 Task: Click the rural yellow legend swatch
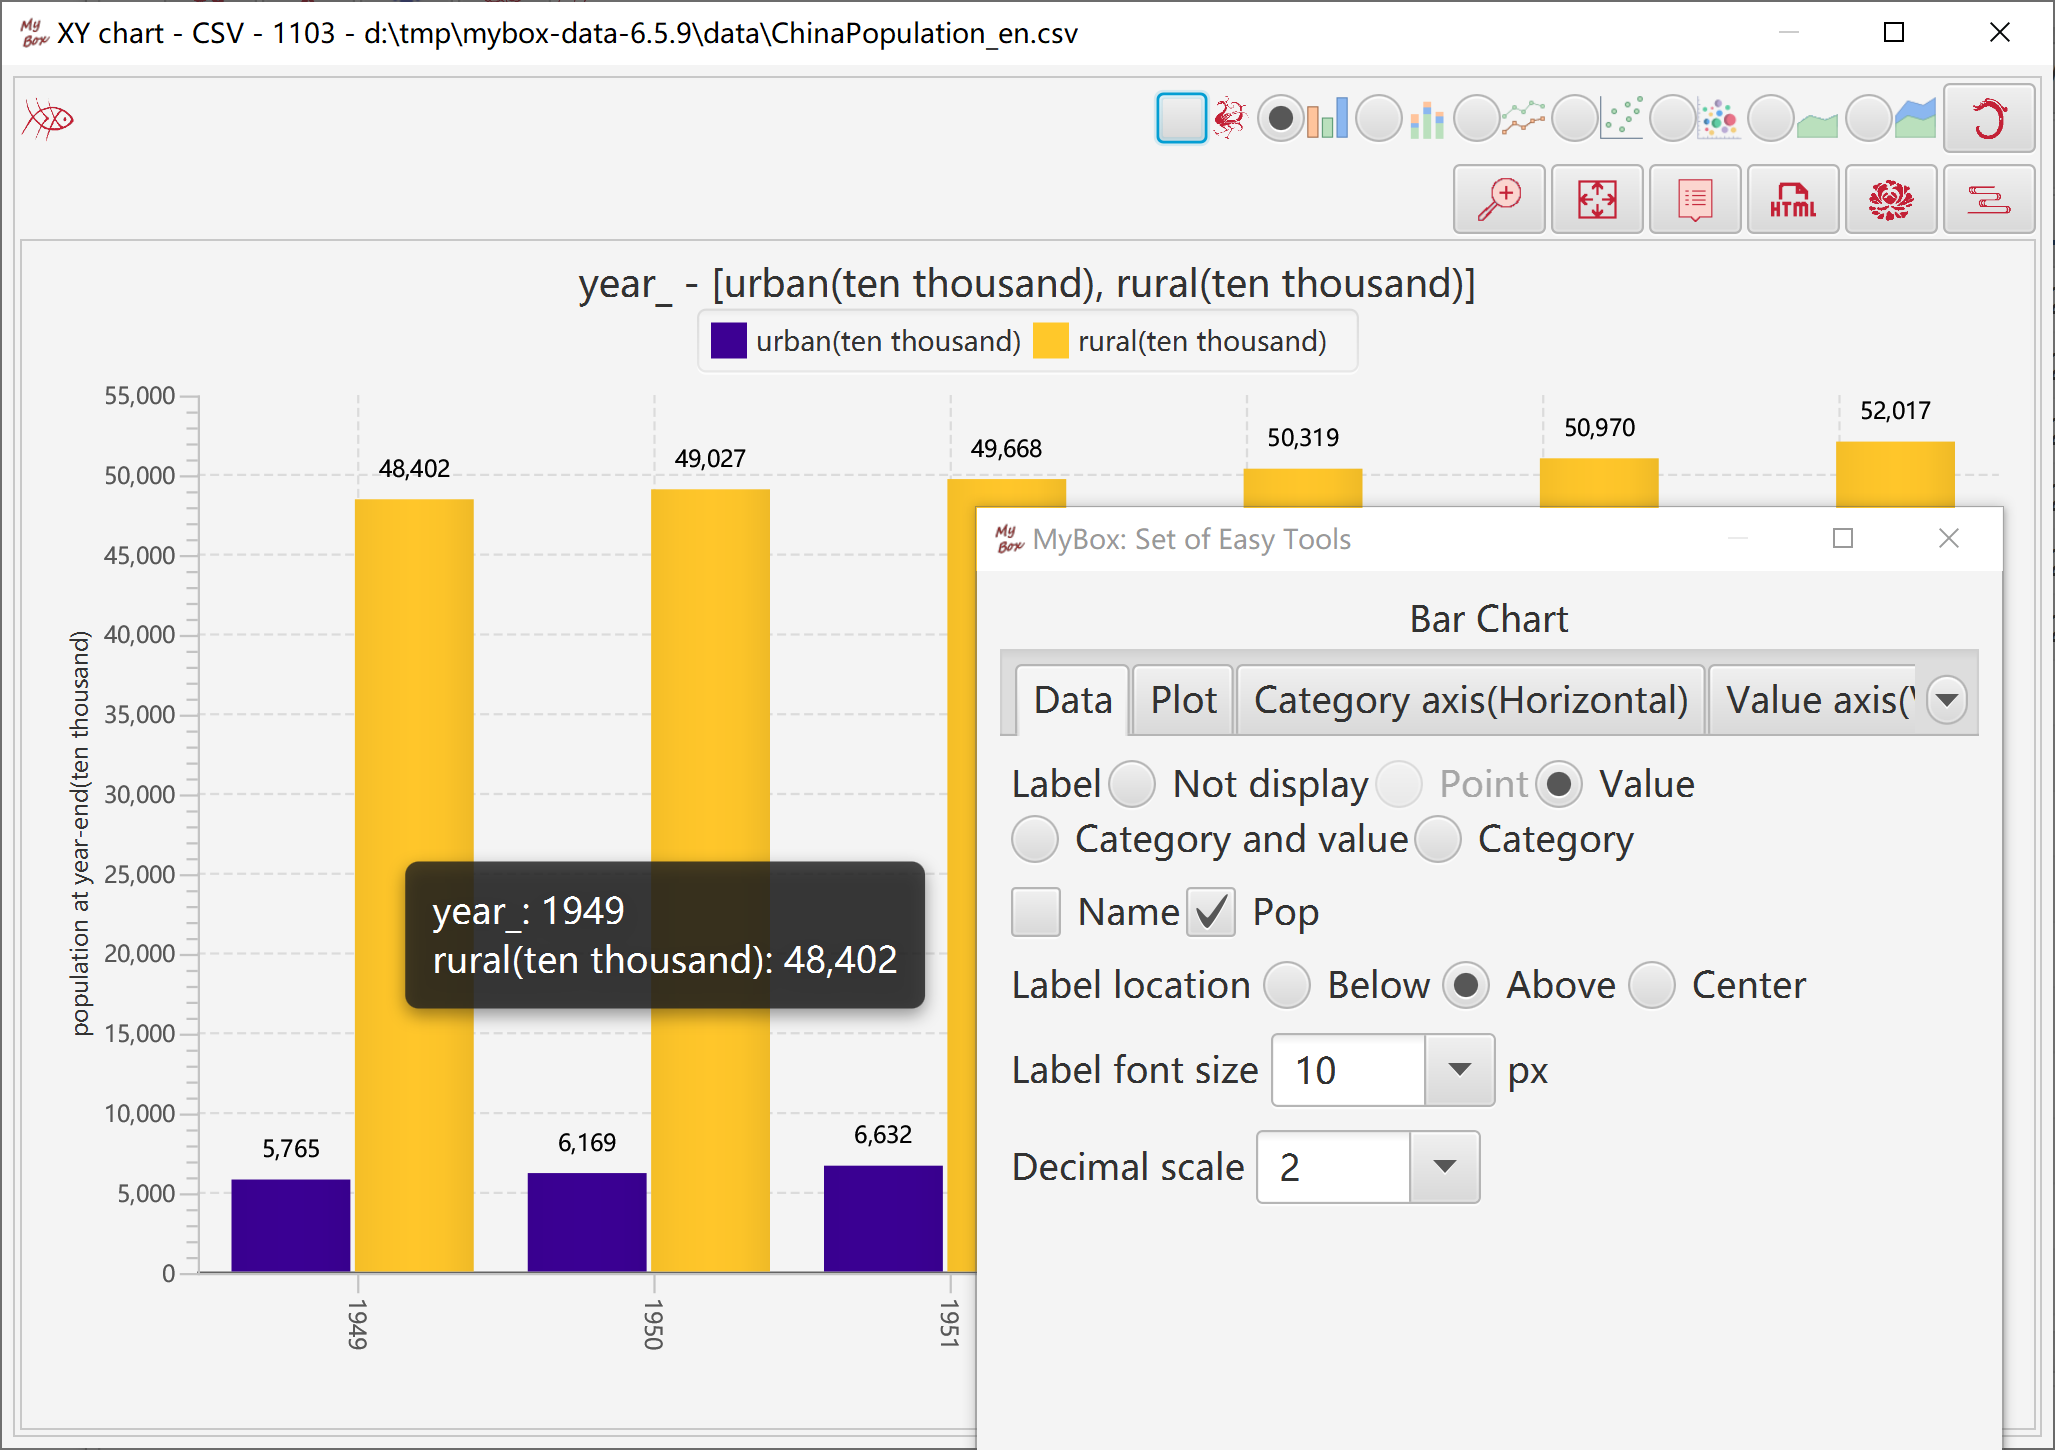coord(1050,341)
